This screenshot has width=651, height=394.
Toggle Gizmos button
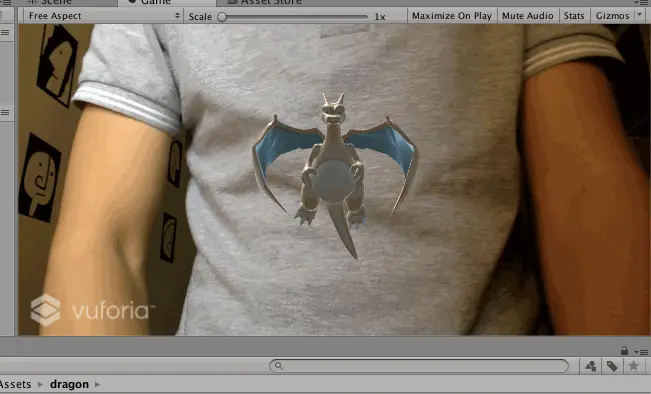[612, 16]
